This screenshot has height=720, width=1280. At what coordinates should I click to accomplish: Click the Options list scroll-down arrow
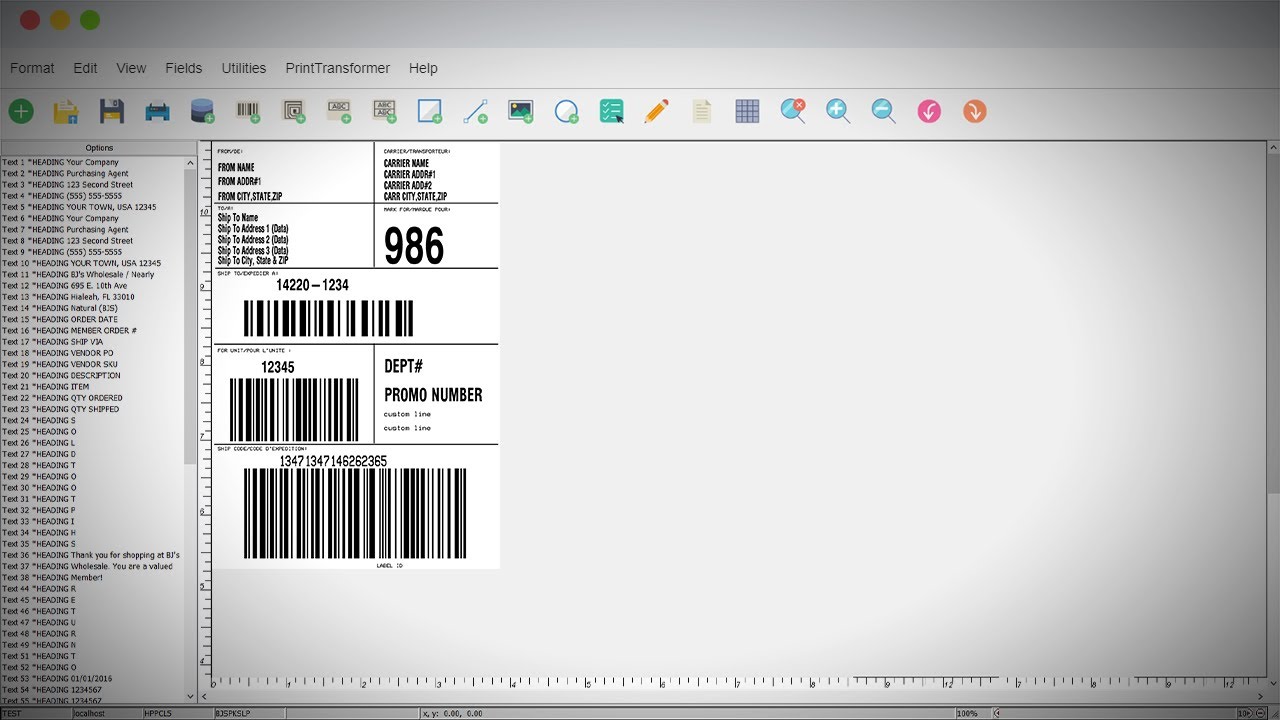click(x=191, y=696)
